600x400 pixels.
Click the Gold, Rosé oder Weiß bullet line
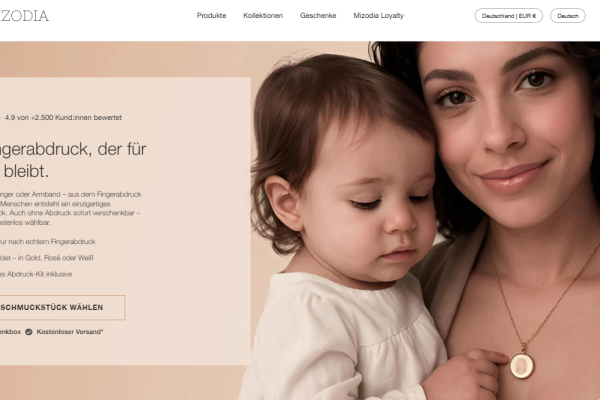pyautogui.click(x=47, y=258)
